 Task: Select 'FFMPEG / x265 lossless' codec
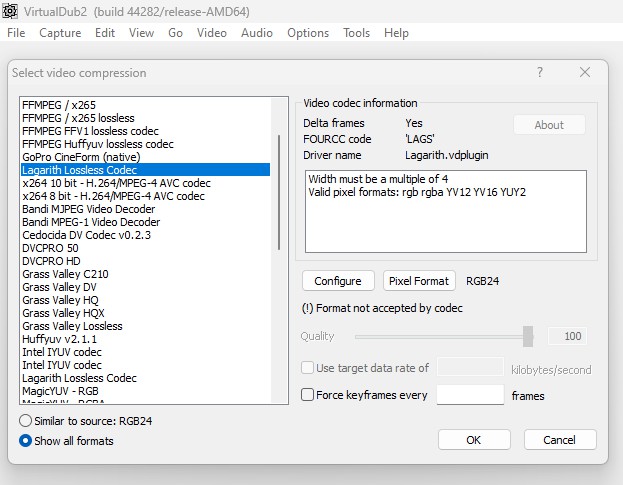(145, 118)
